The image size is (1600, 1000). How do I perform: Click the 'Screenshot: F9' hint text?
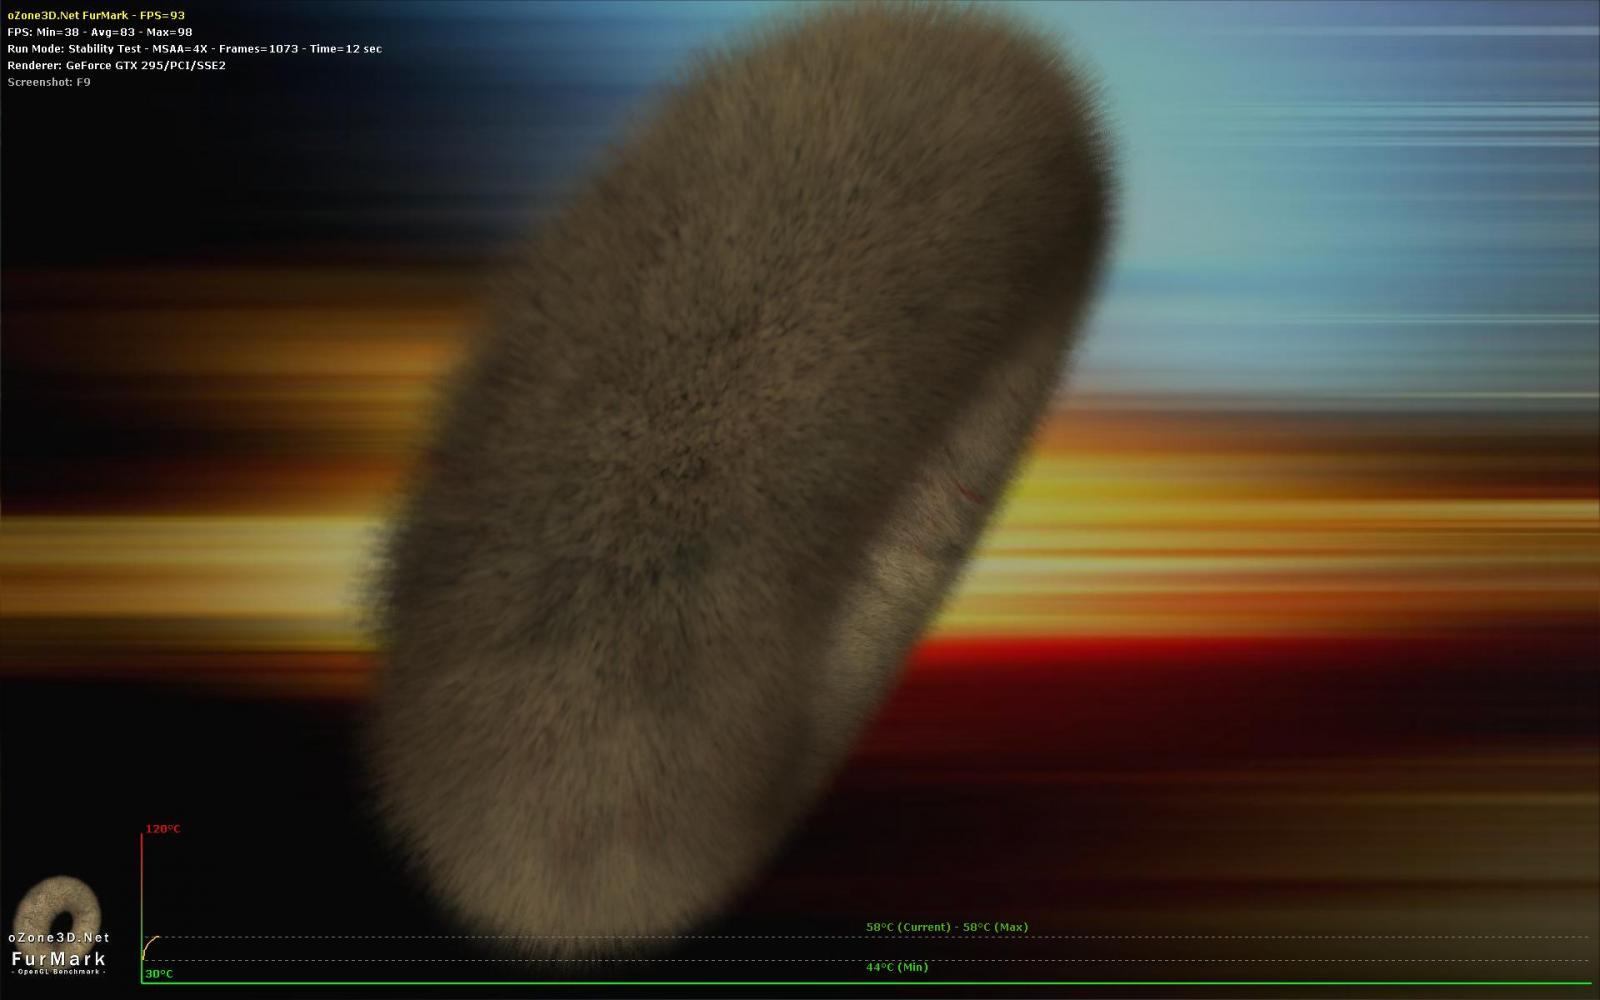click(x=49, y=82)
